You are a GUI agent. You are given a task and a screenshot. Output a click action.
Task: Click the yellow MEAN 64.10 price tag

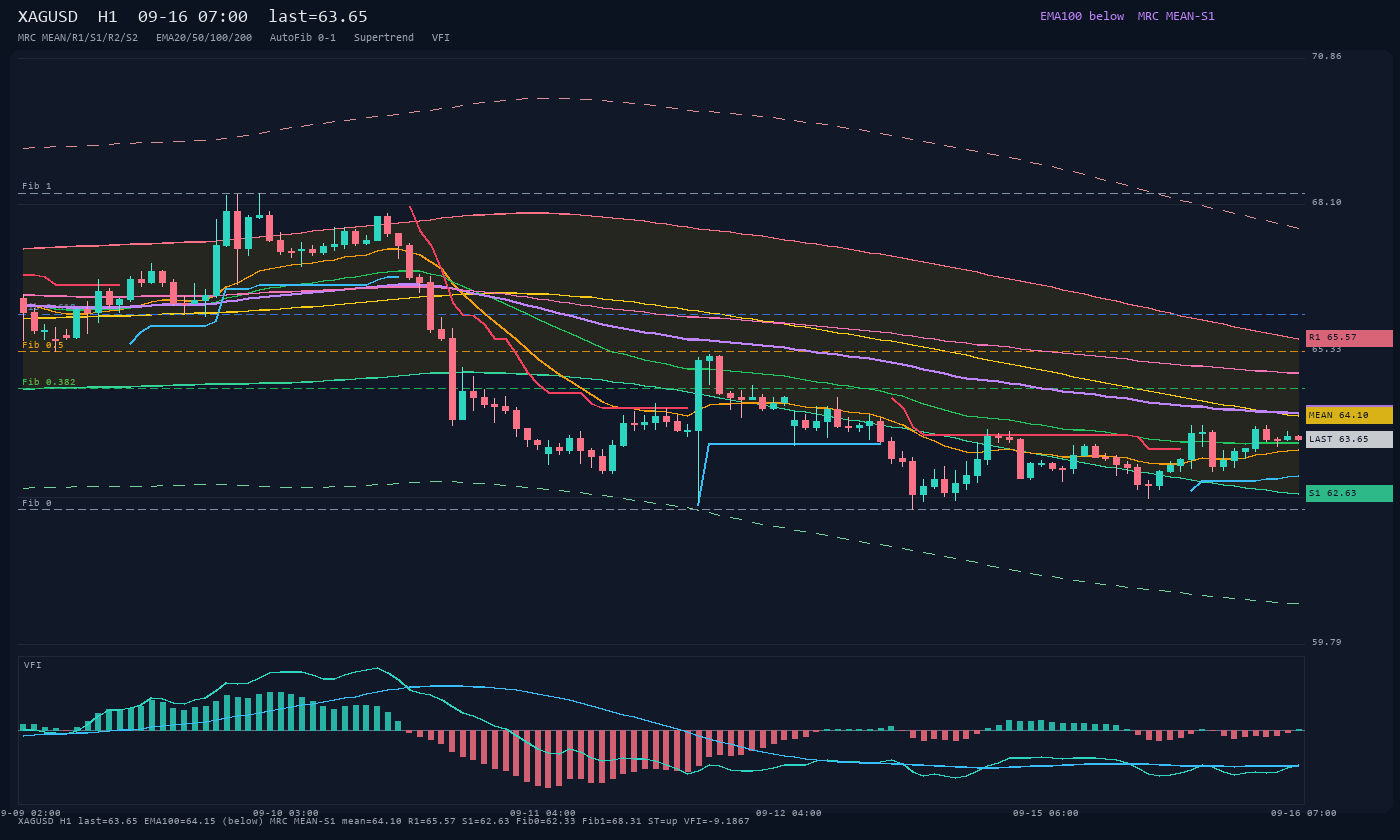1349,415
